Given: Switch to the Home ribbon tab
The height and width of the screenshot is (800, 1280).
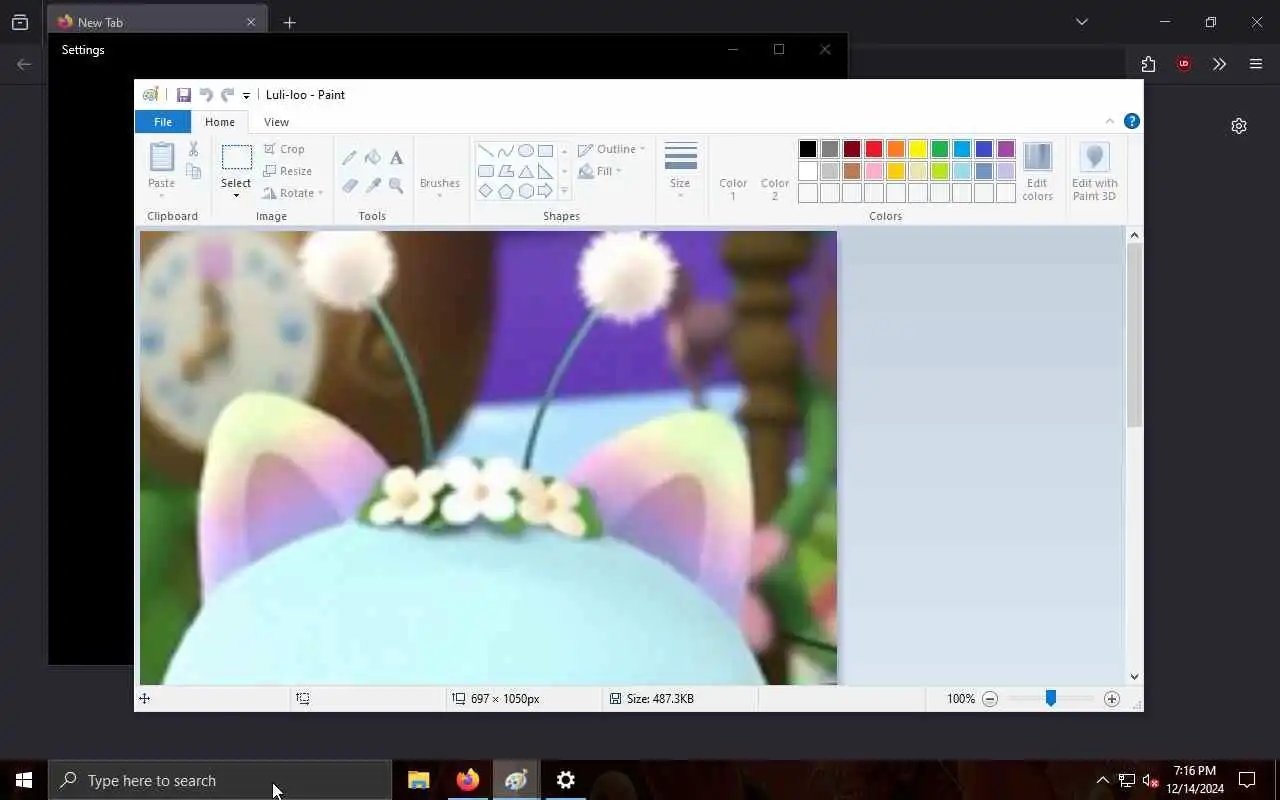Looking at the screenshot, I should tap(220, 122).
